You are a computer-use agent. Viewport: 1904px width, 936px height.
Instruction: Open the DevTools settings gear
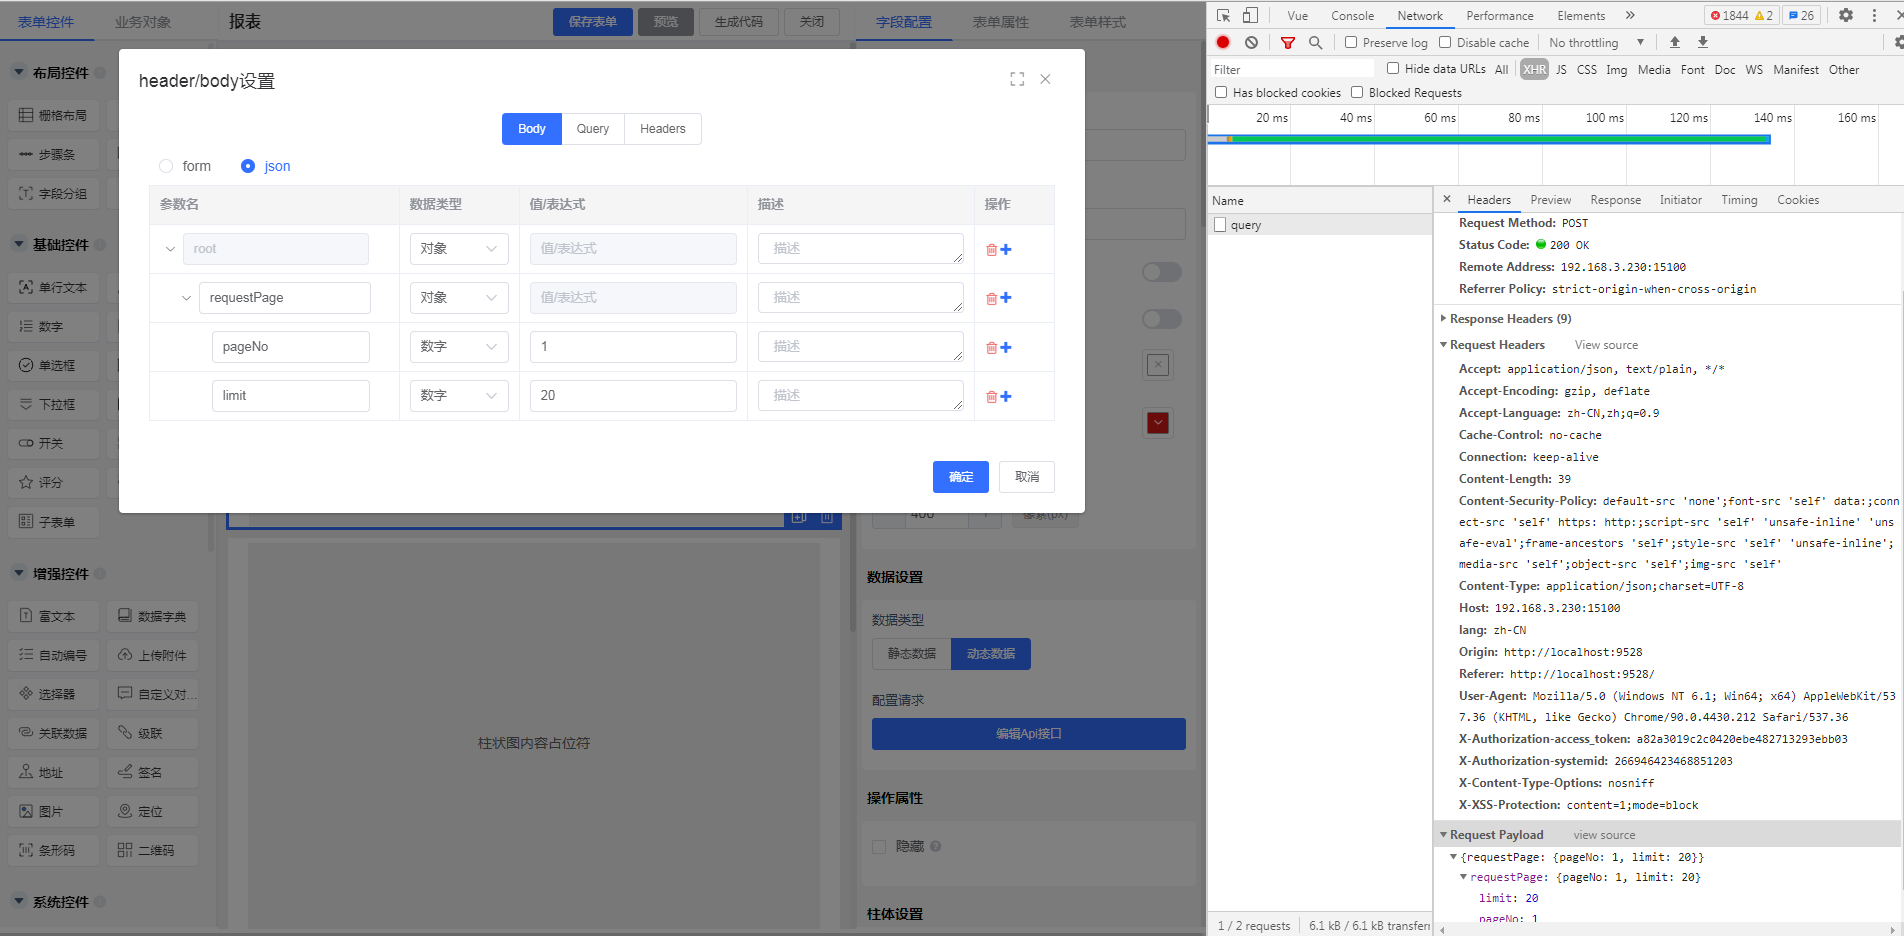[x=1846, y=15]
